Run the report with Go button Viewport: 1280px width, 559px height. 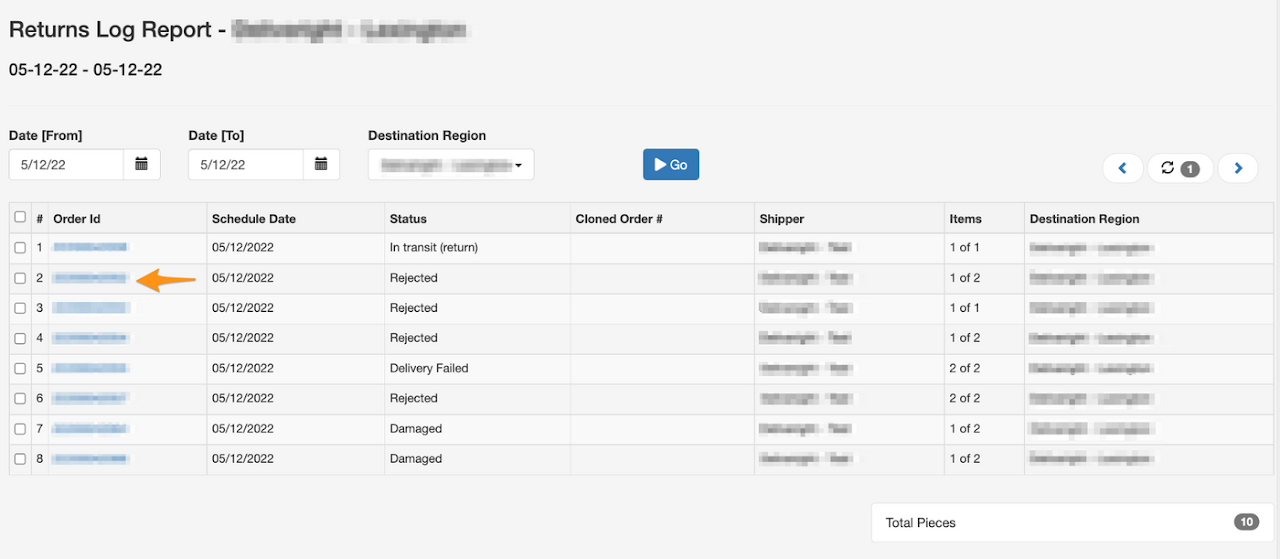click(671, 165)
